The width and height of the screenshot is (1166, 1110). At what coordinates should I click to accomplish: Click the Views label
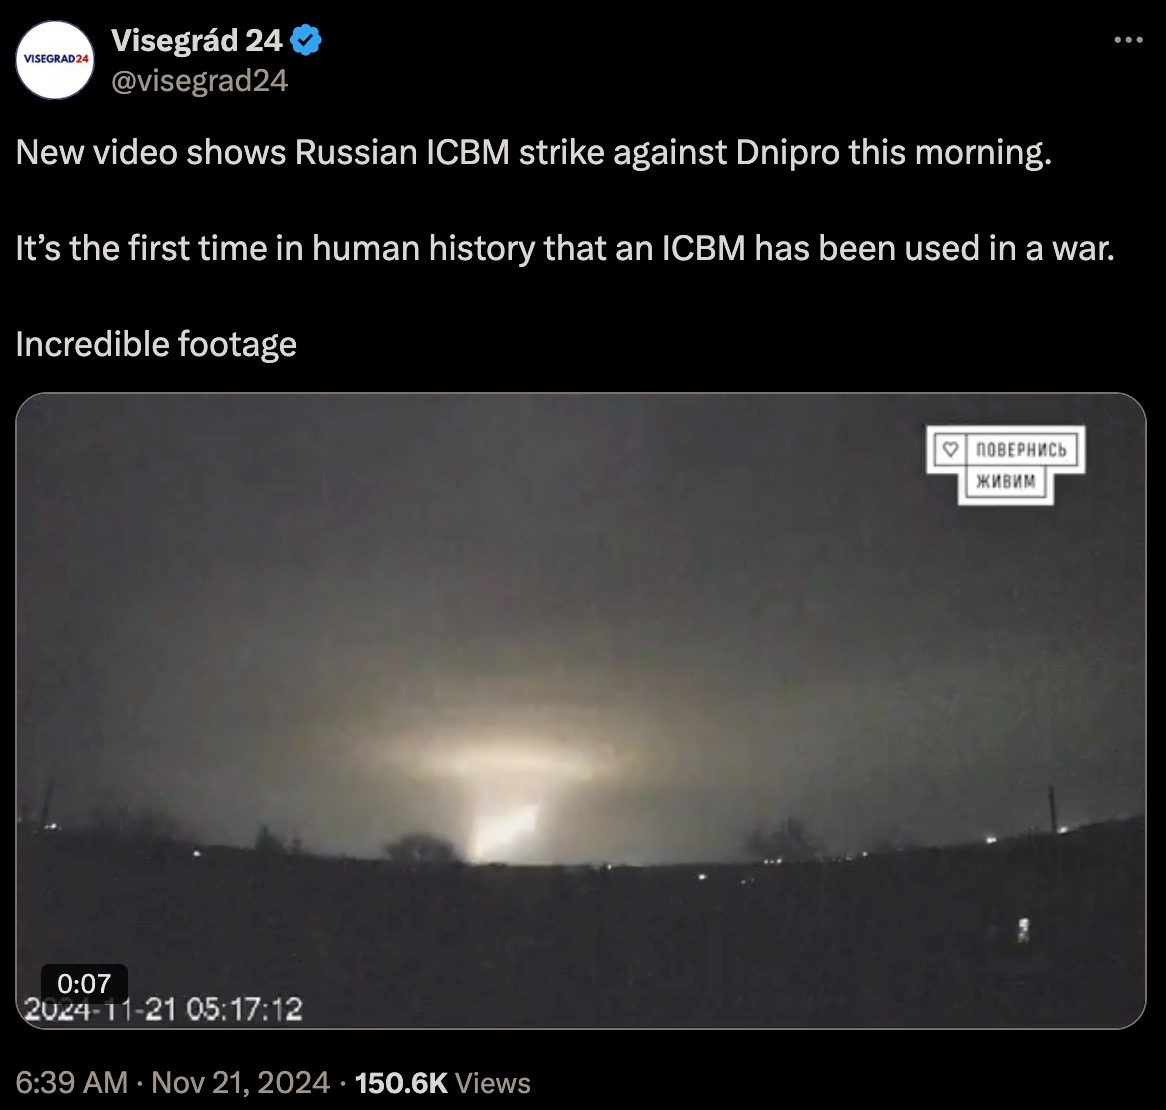point(492,1083)
